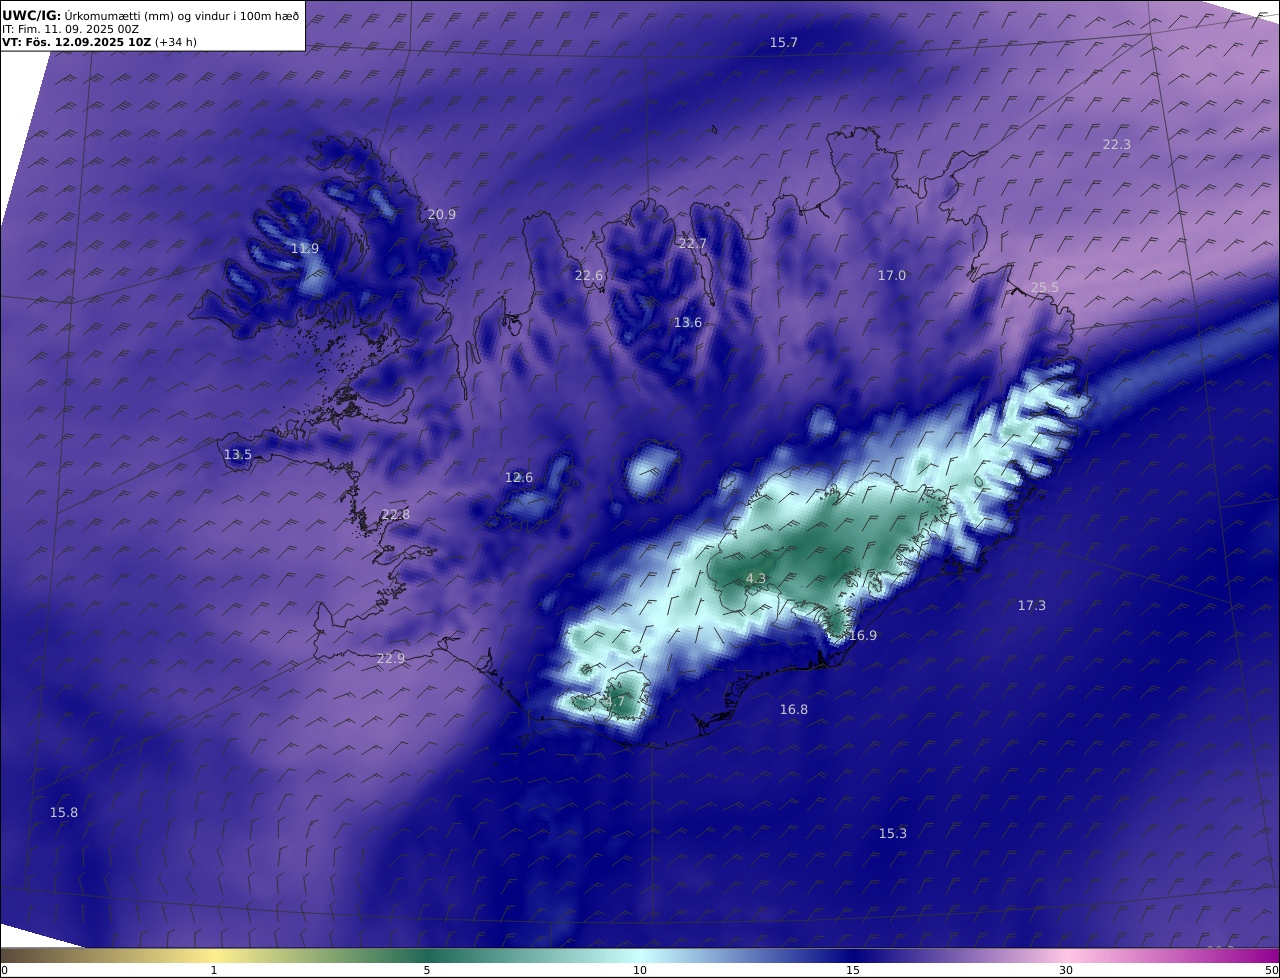The image size is (1280, 978).
Task: Click the 15.8 value label
Action: (63, 812)
